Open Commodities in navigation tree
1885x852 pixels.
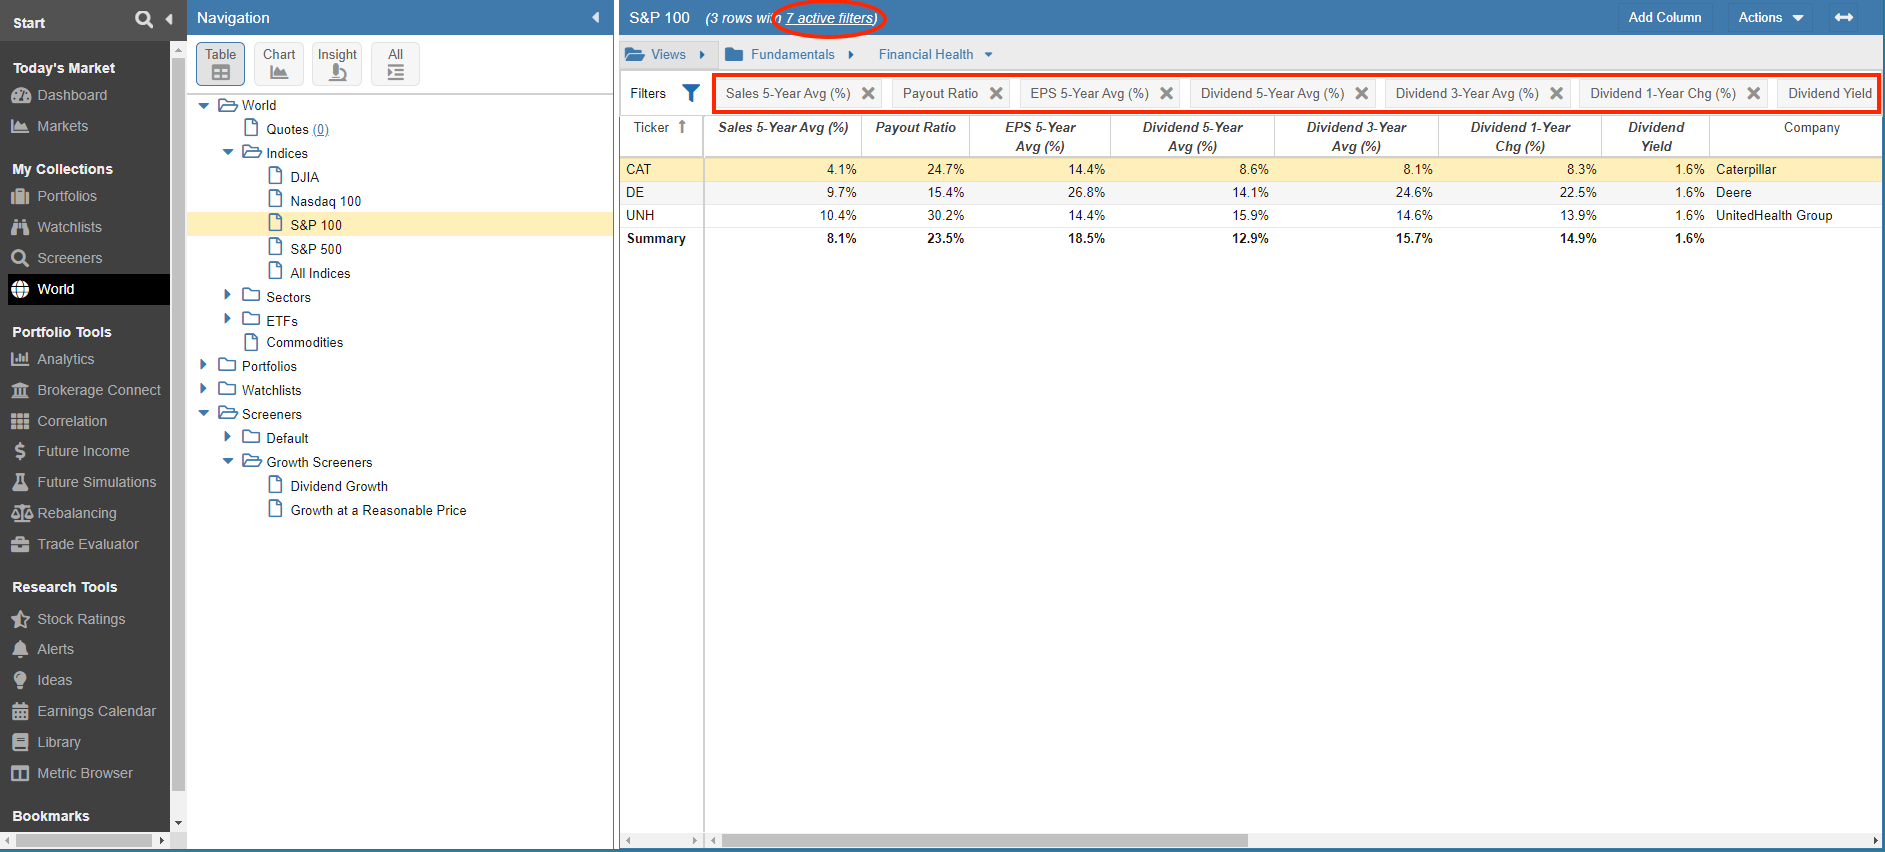304,342
